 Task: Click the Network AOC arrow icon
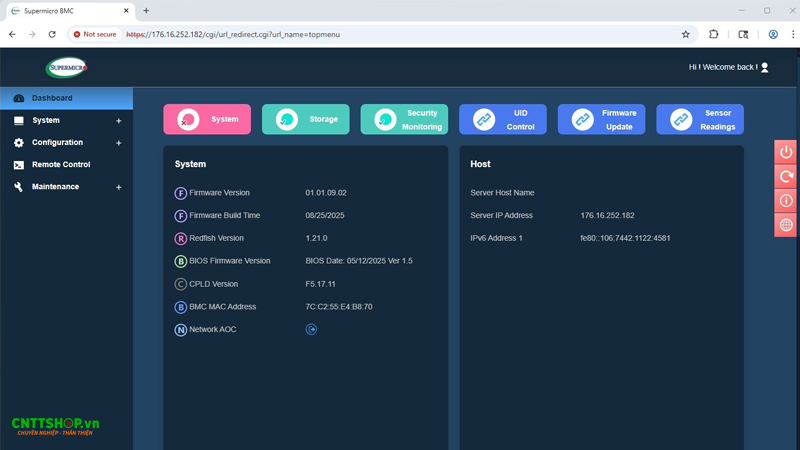[311, 329]
